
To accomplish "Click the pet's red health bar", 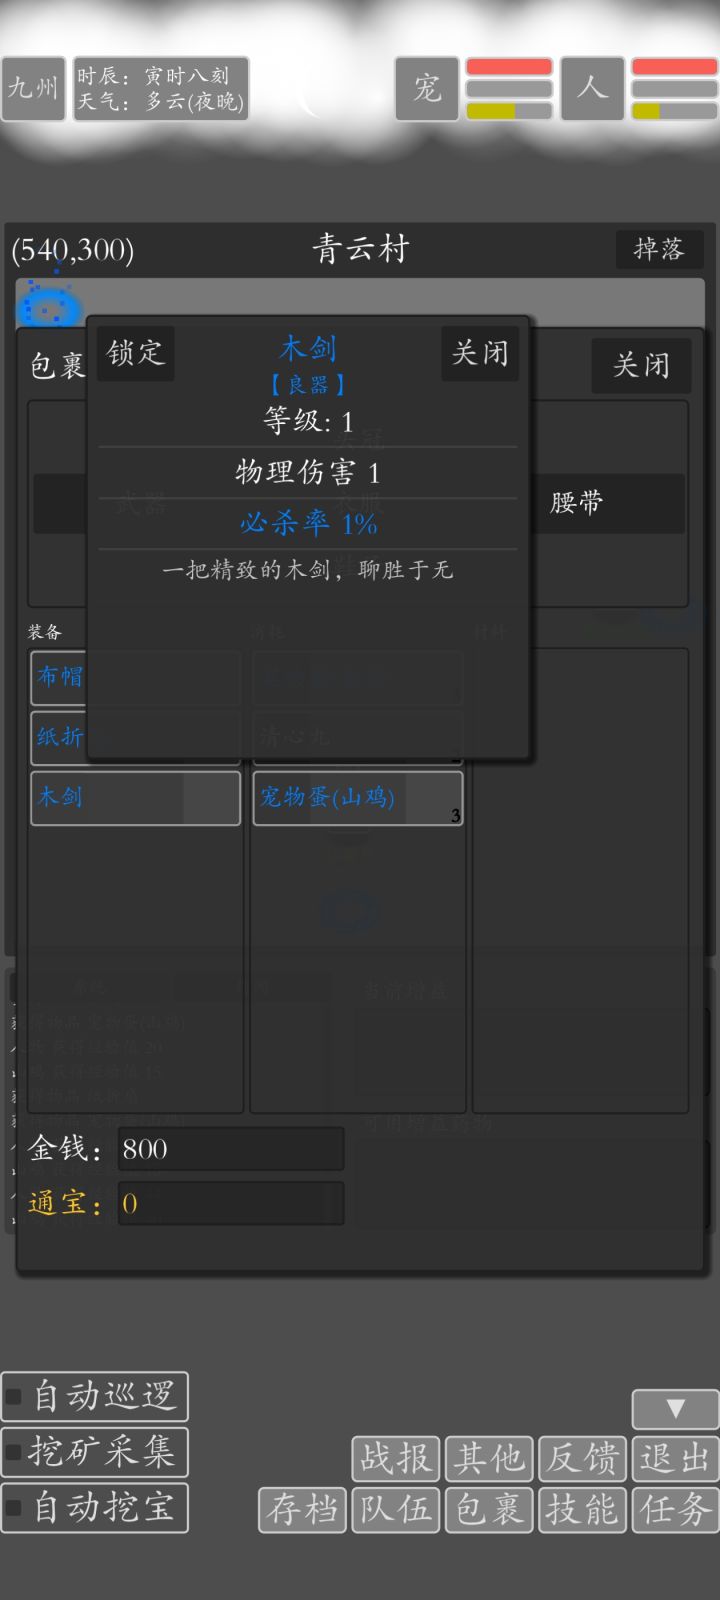I will [x=509, y=67].
